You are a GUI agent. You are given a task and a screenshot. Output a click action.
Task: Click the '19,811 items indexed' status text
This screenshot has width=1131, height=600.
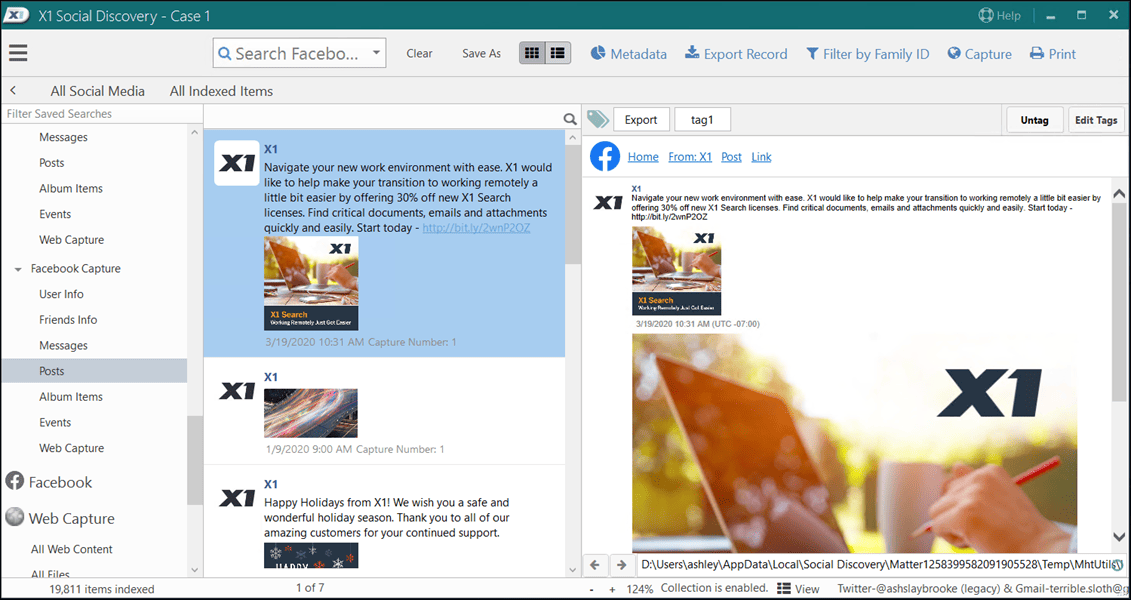click(x=102, y=589)
